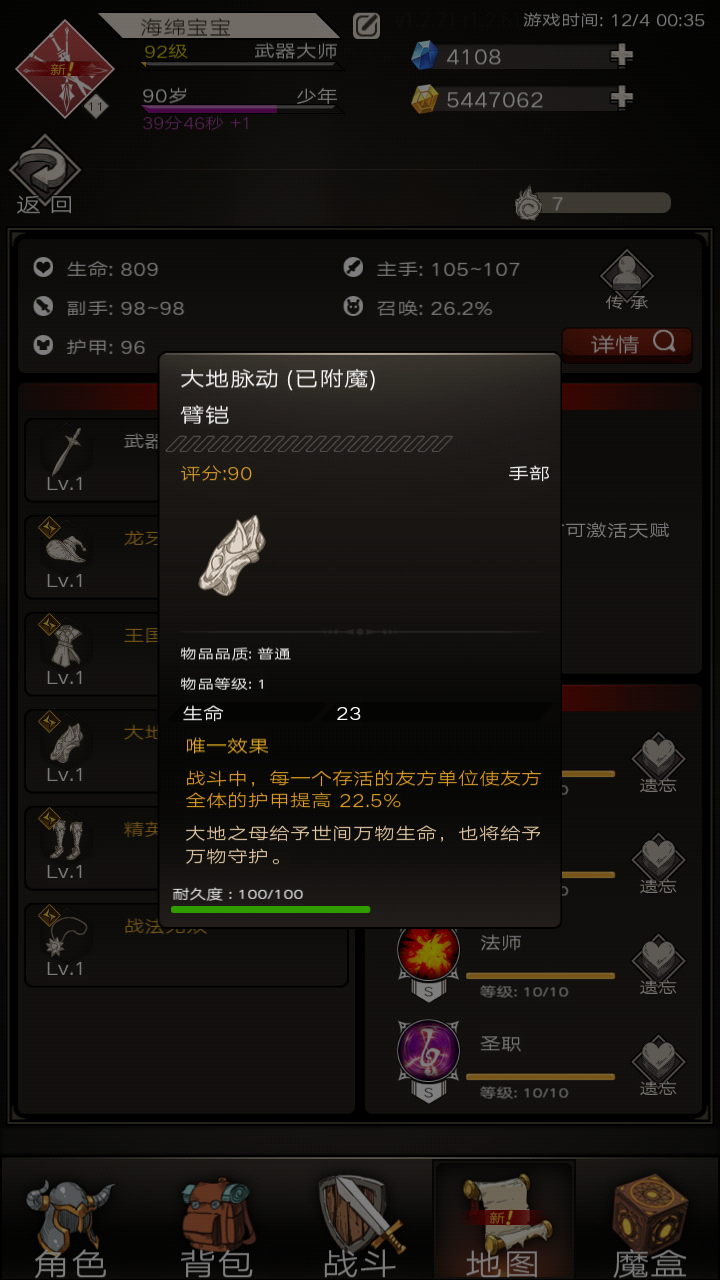Open the edit name pencil icon

pyautogui.click(x=367, y=25)
